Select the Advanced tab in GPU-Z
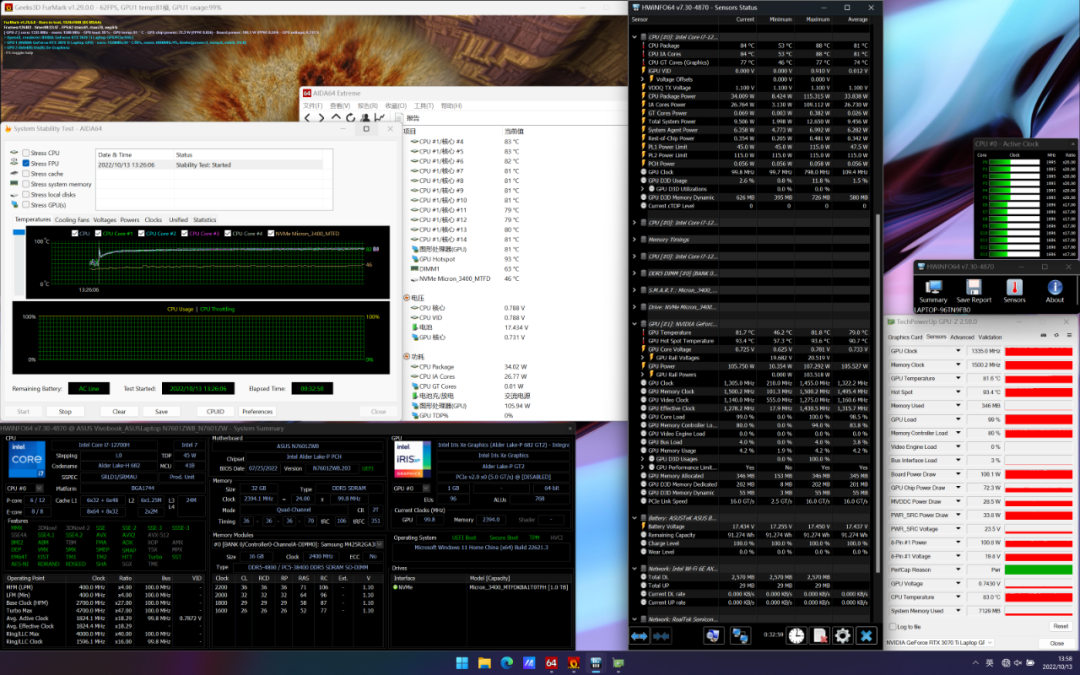 pyautogui.click(x=962, y=337)
